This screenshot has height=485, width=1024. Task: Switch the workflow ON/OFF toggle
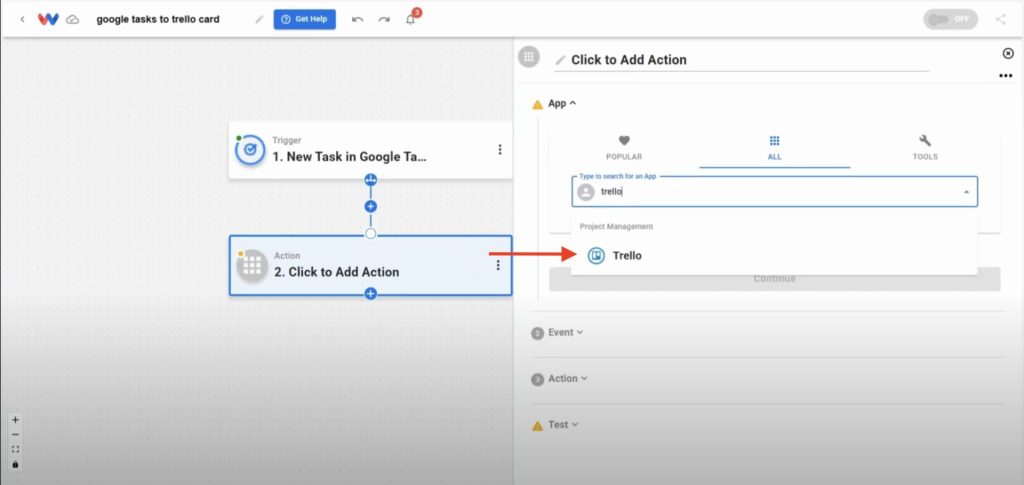(x=950, y=19)
